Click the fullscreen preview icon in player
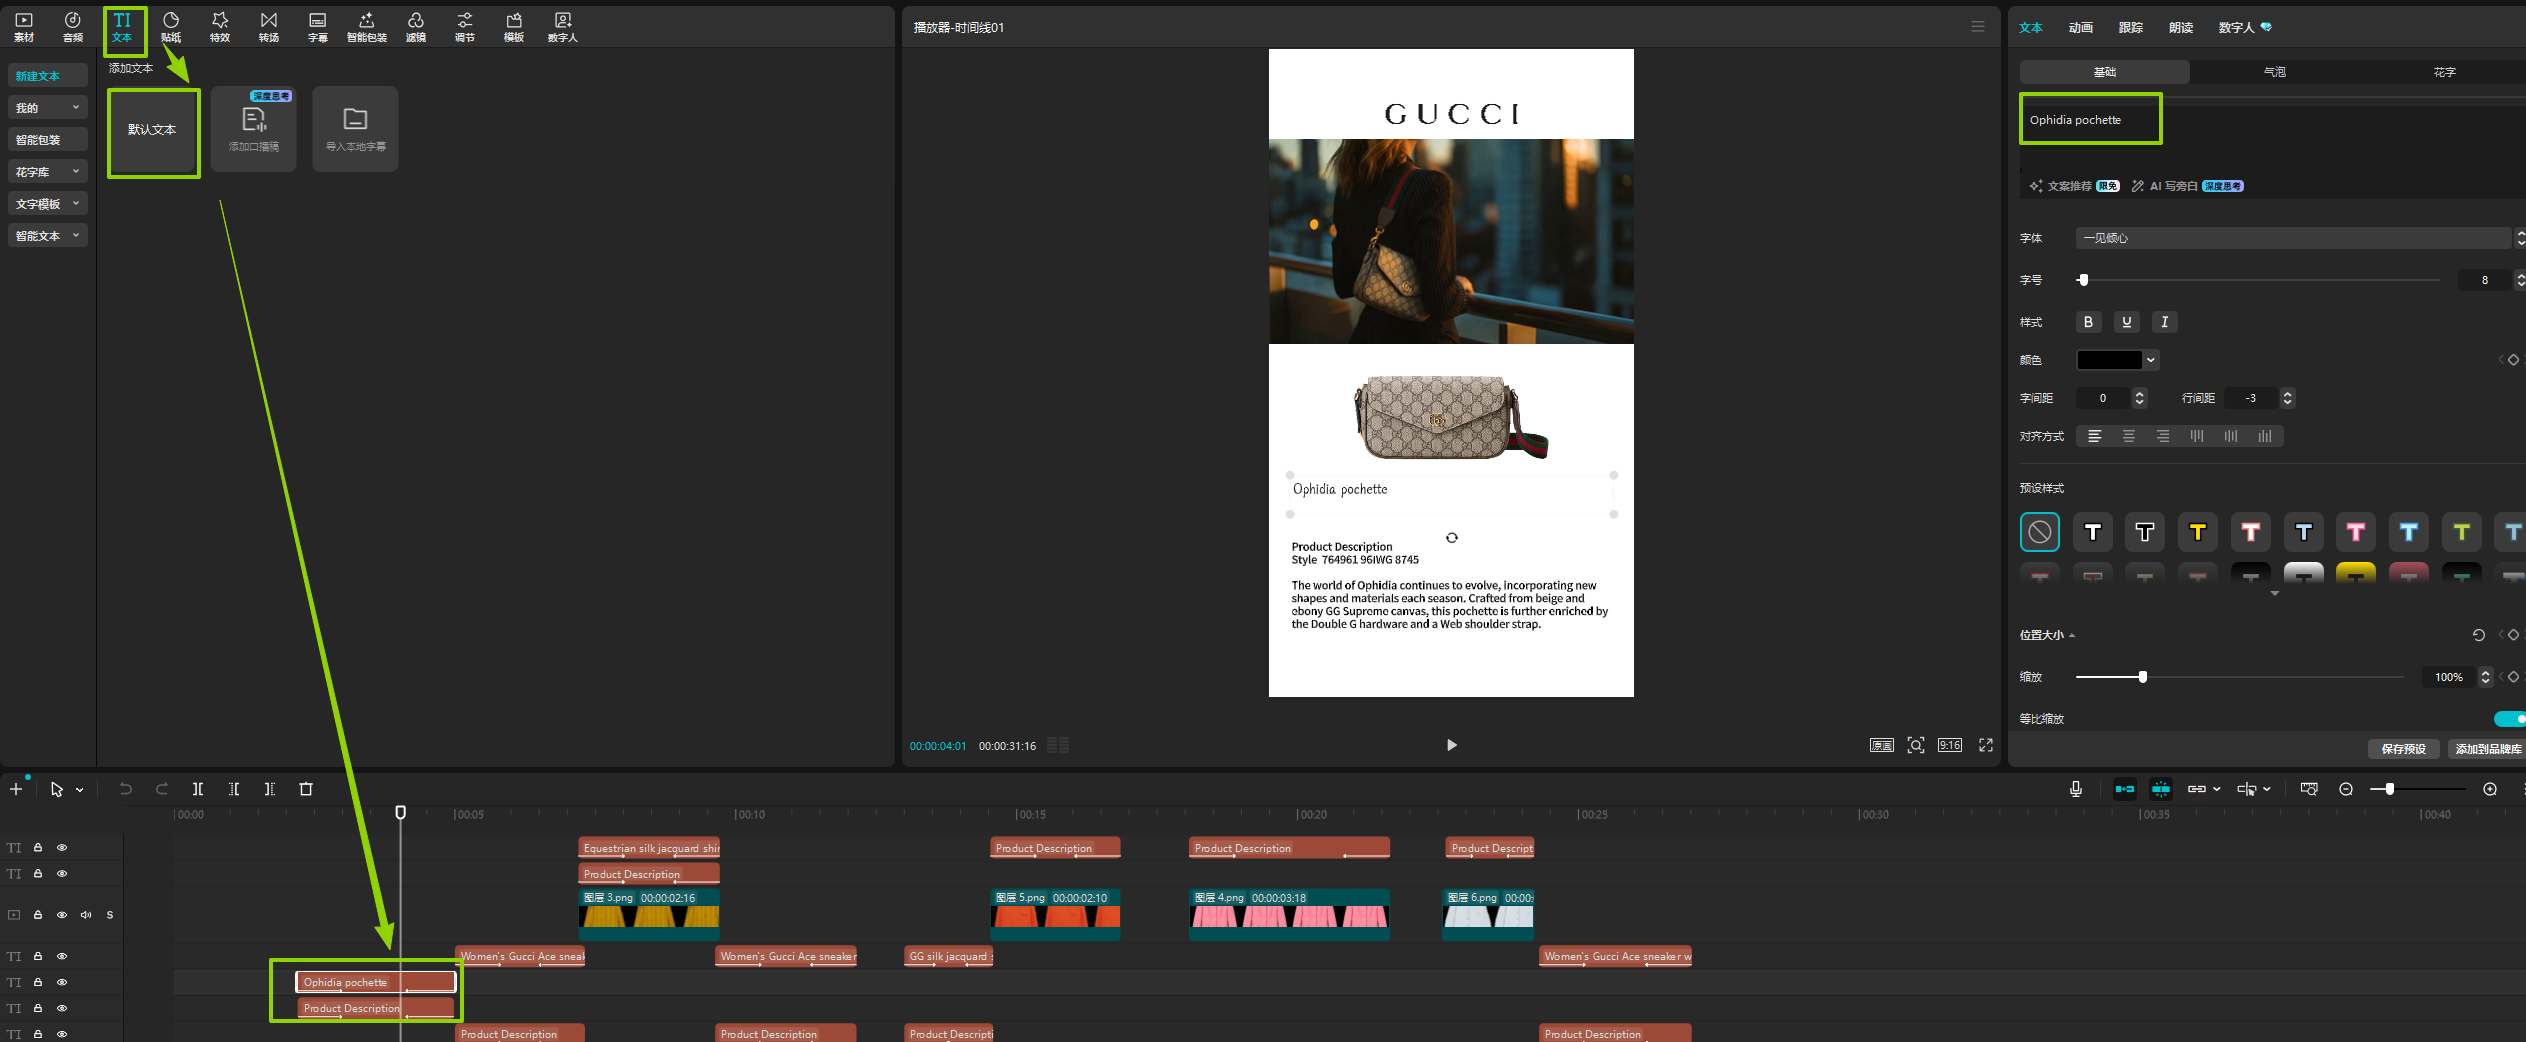Viewport: 2526px width, 1042px height. 1986,745
